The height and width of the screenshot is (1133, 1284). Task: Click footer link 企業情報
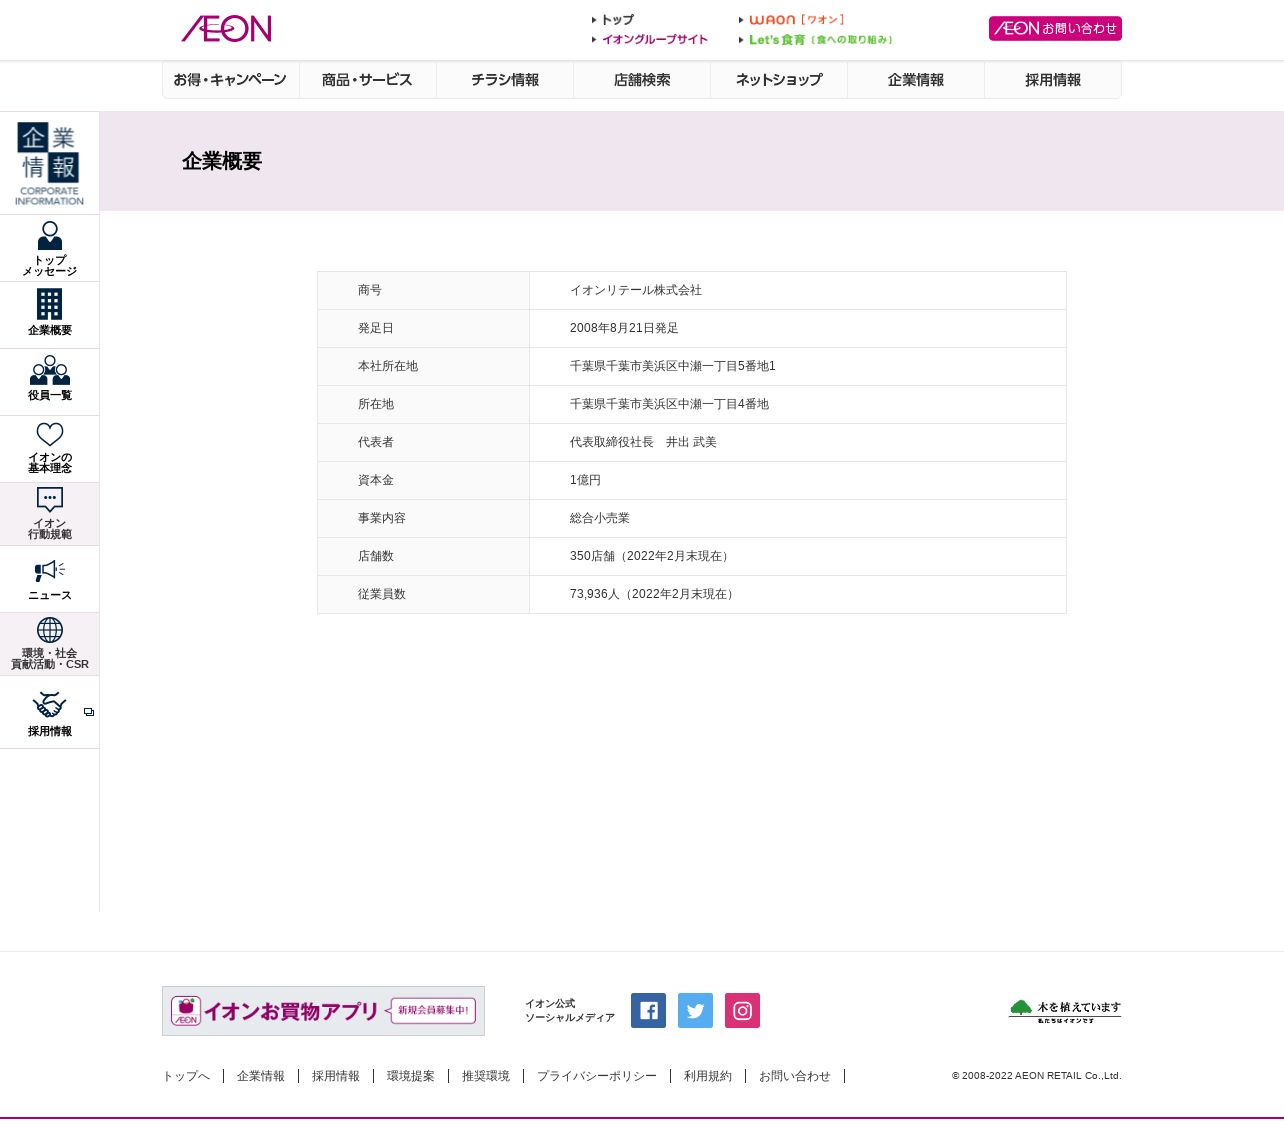click(x=261, y=1076)
